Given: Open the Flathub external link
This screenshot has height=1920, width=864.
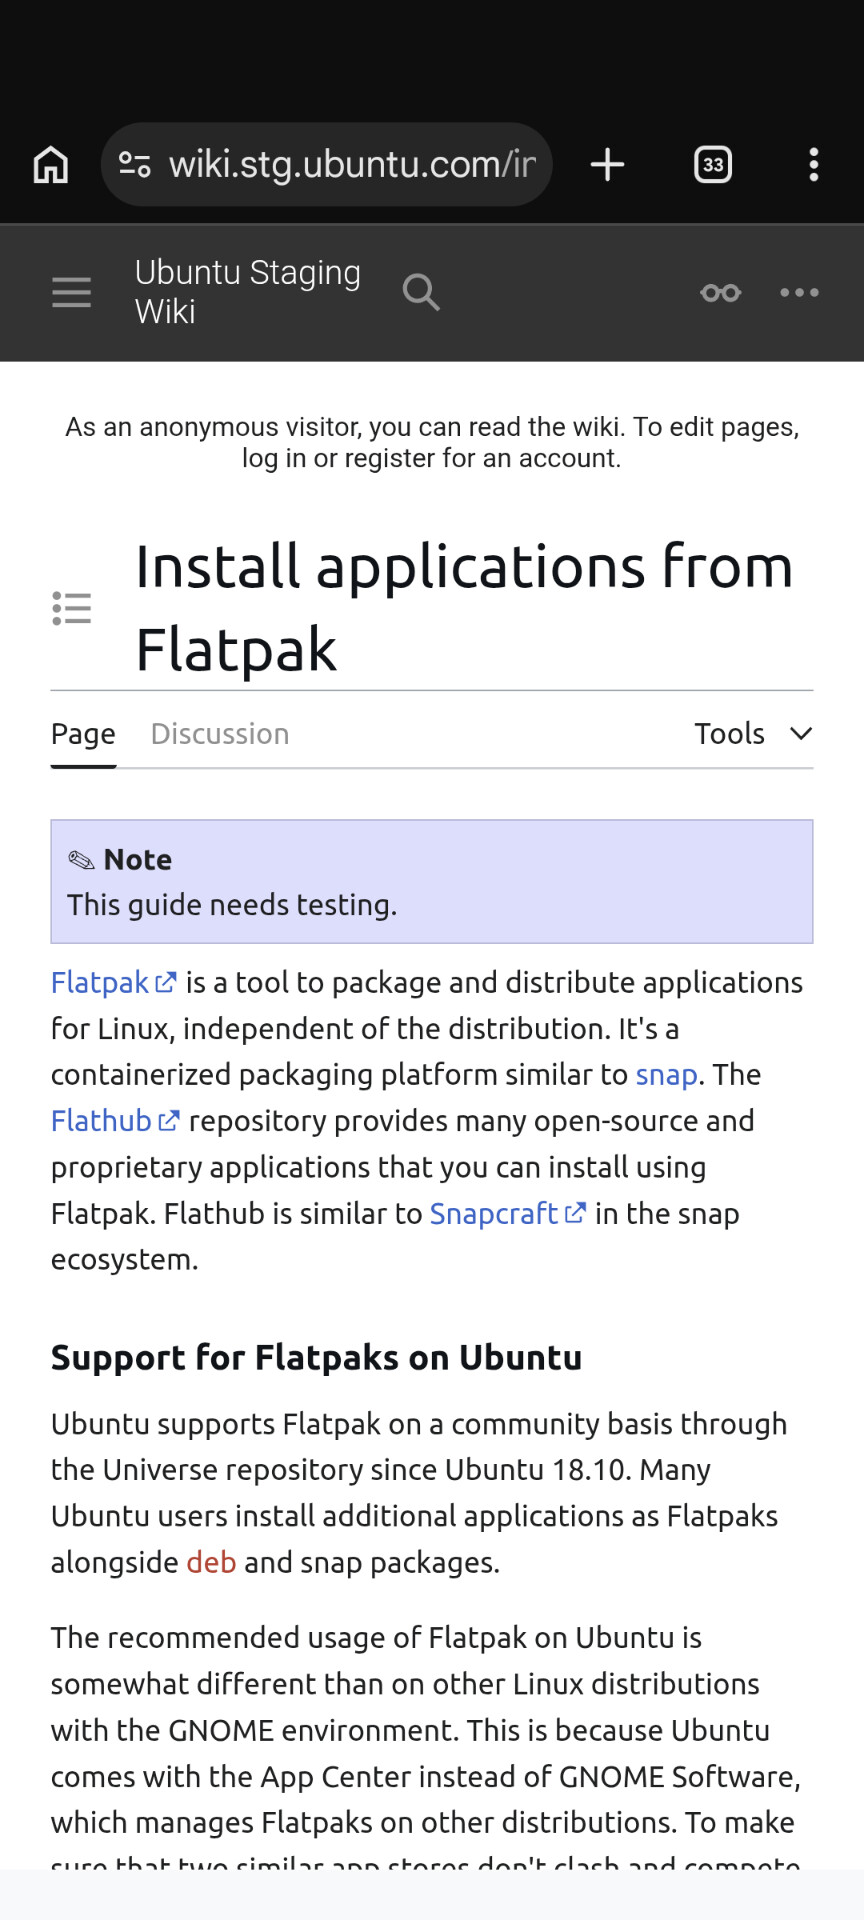Looking at the screenshot, I should click(116, 1121).
